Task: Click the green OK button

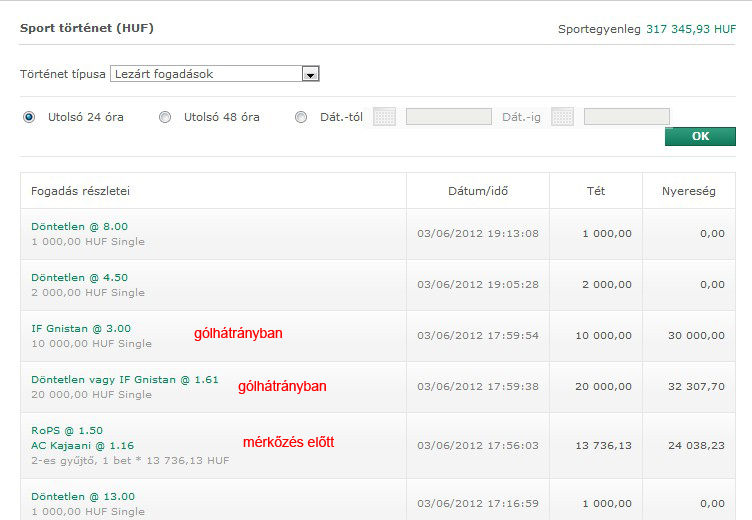Action: pyautogui.click(x=700, y=136)
